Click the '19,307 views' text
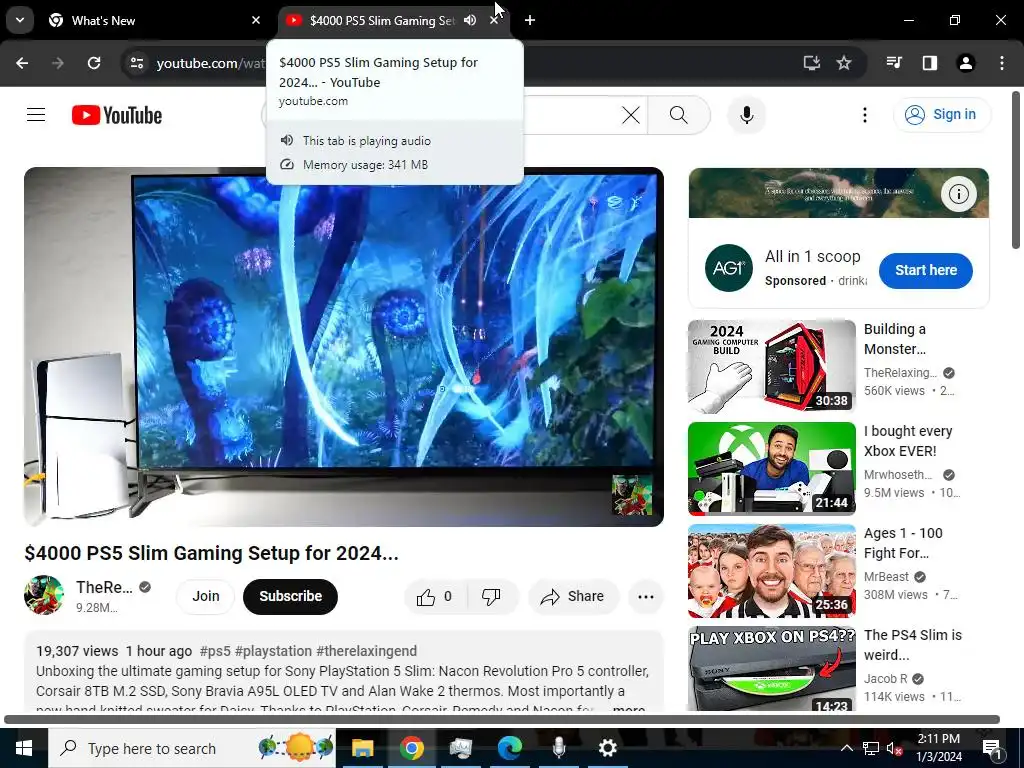The height and width of the screenshot is (768, 1024). 77,651
